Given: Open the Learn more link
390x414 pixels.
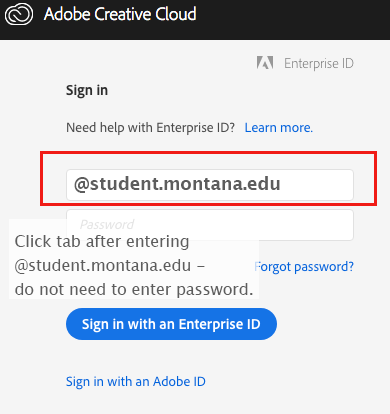Looking at the screenshot, I should click(279, 128).
